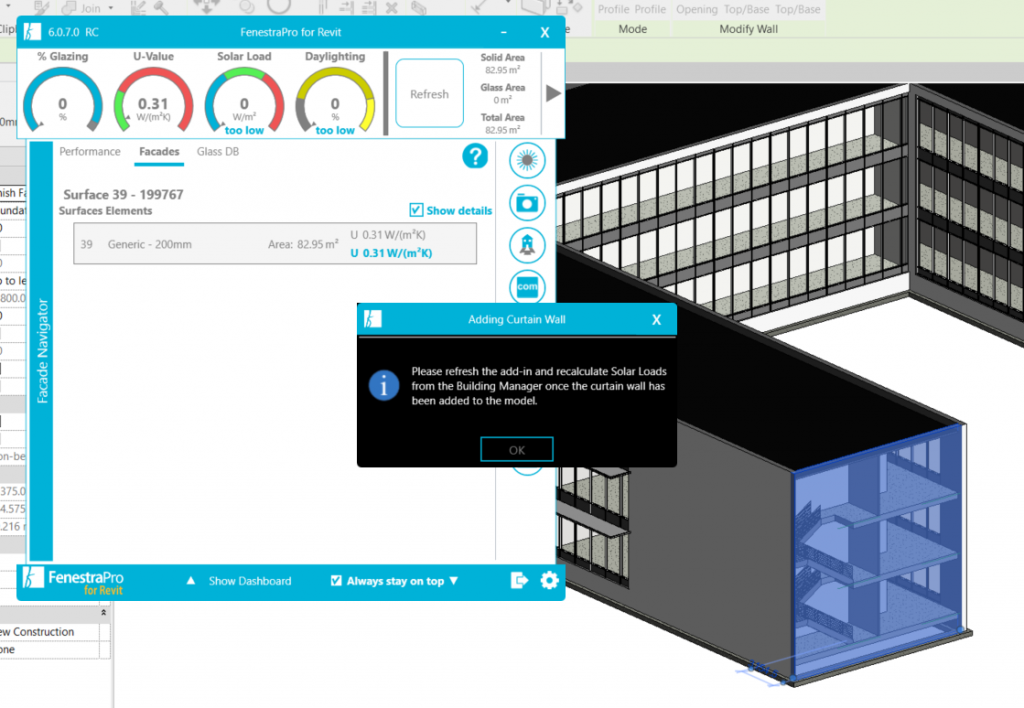Click the Solar Load gauge
This screenshot has width=1024, height=708.
coord(244,99)
